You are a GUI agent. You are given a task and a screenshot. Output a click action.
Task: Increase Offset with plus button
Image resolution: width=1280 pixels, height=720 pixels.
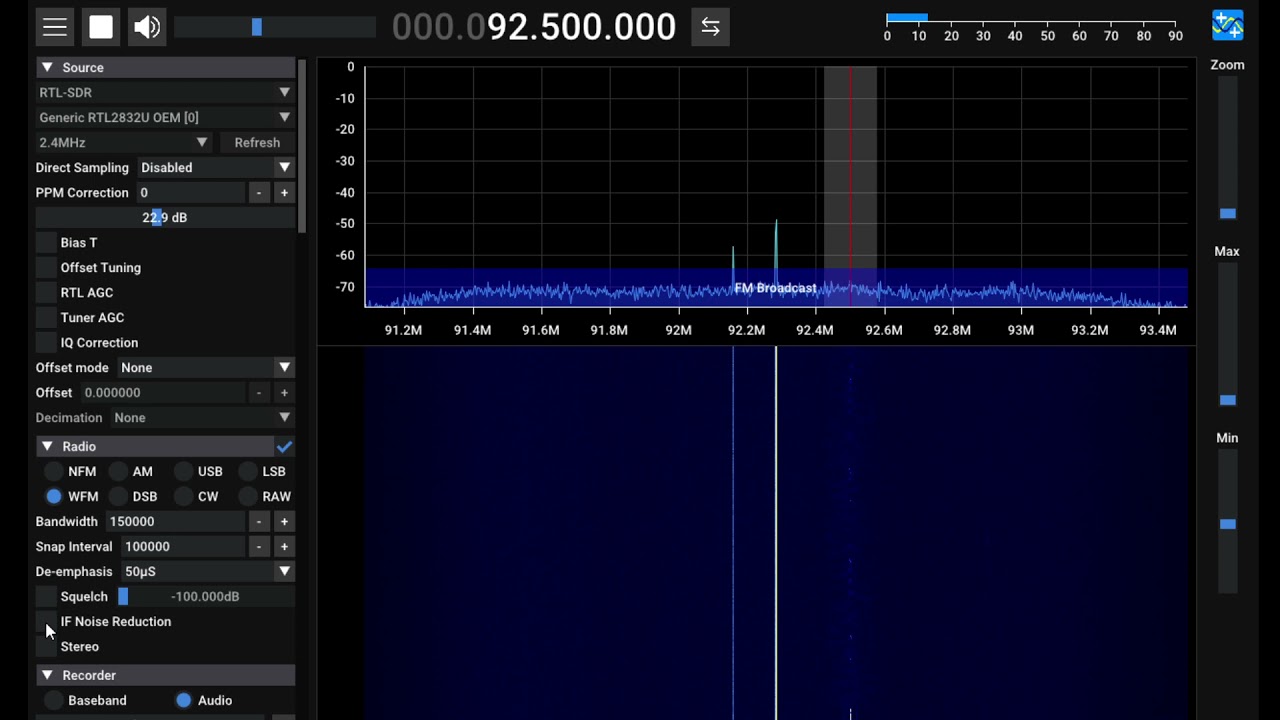coord(284,392)
